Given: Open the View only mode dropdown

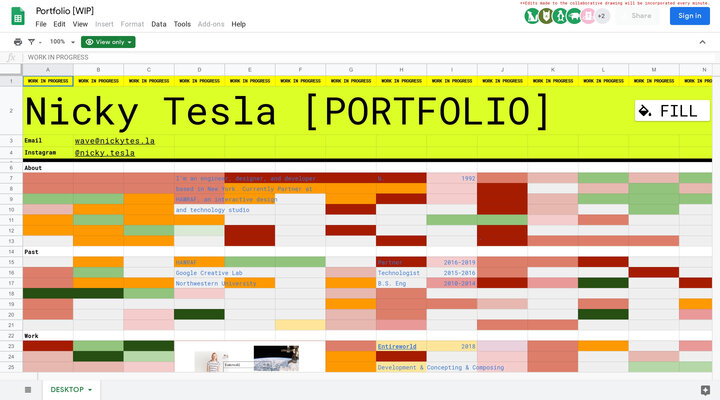Looking at the screenshot, I should pyautogui.click(x=108, y=42).
